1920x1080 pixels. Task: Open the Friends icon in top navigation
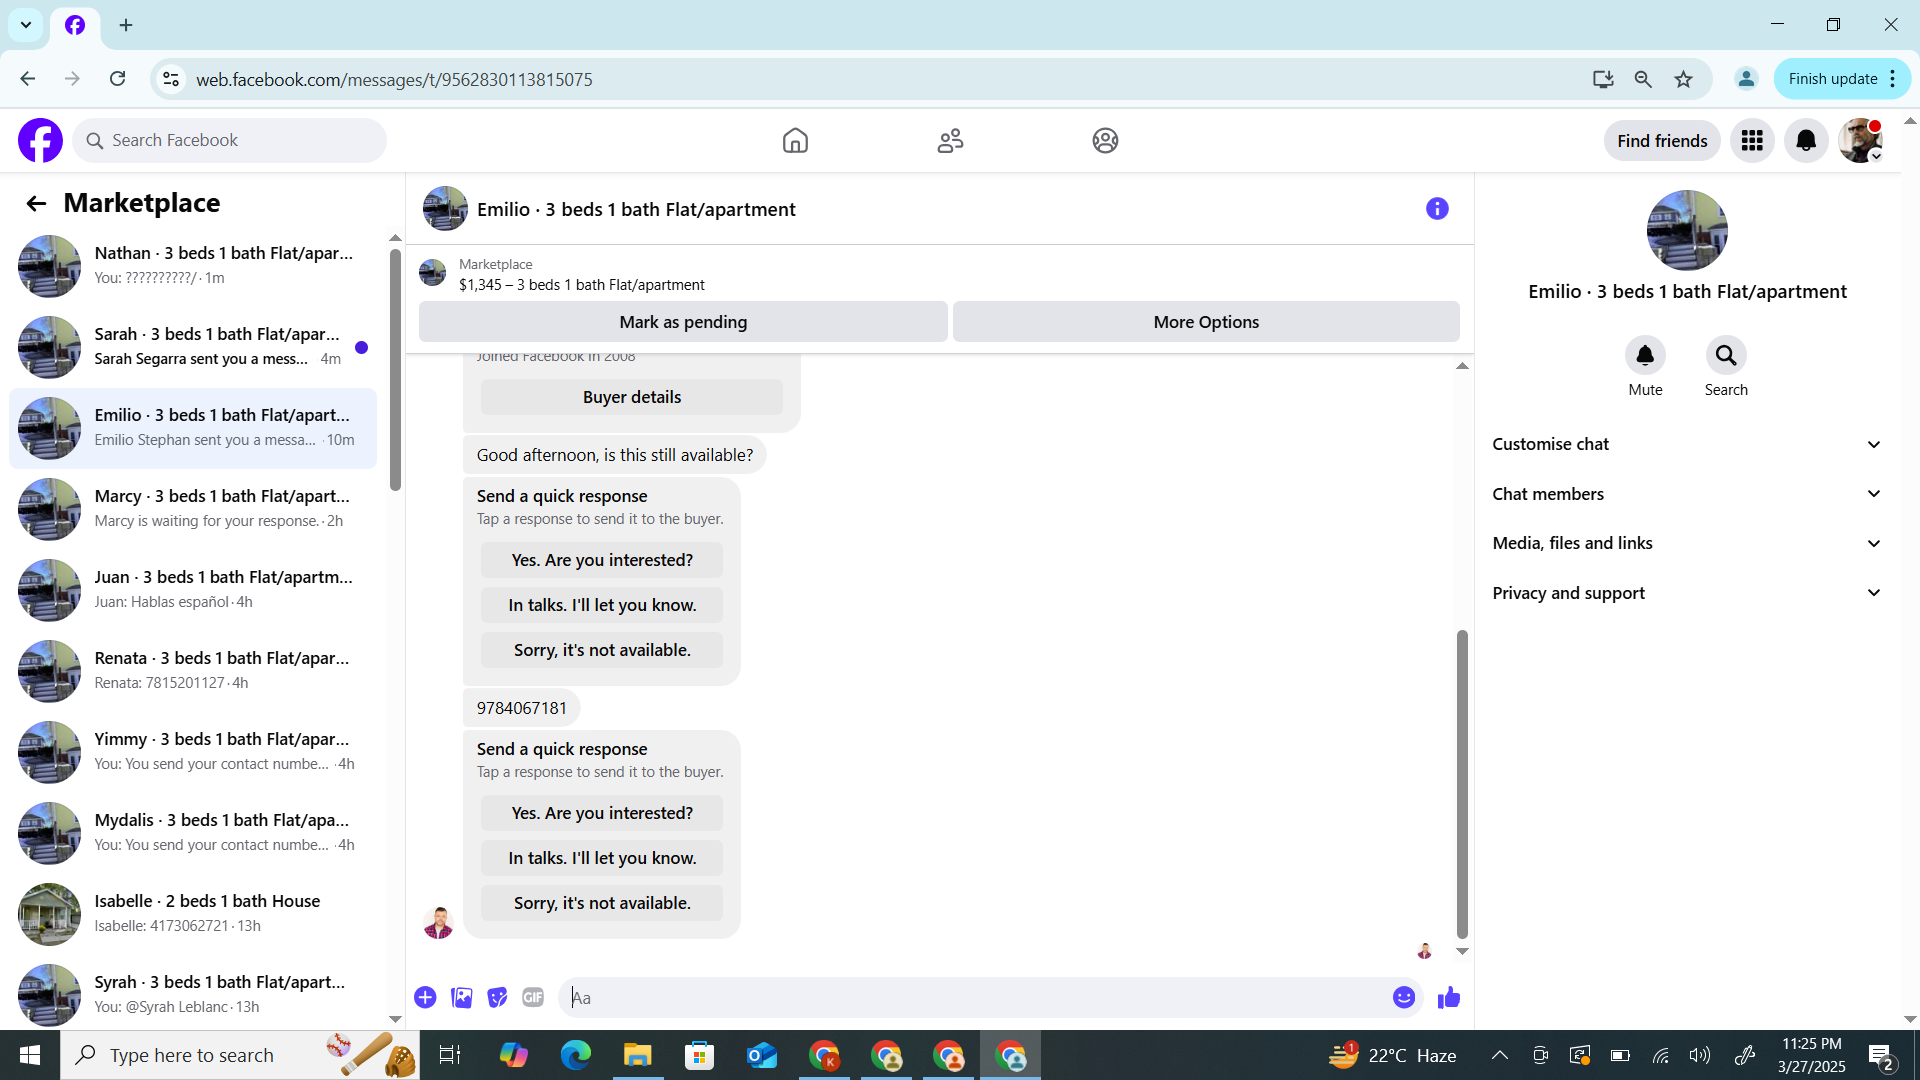[950, 141]
